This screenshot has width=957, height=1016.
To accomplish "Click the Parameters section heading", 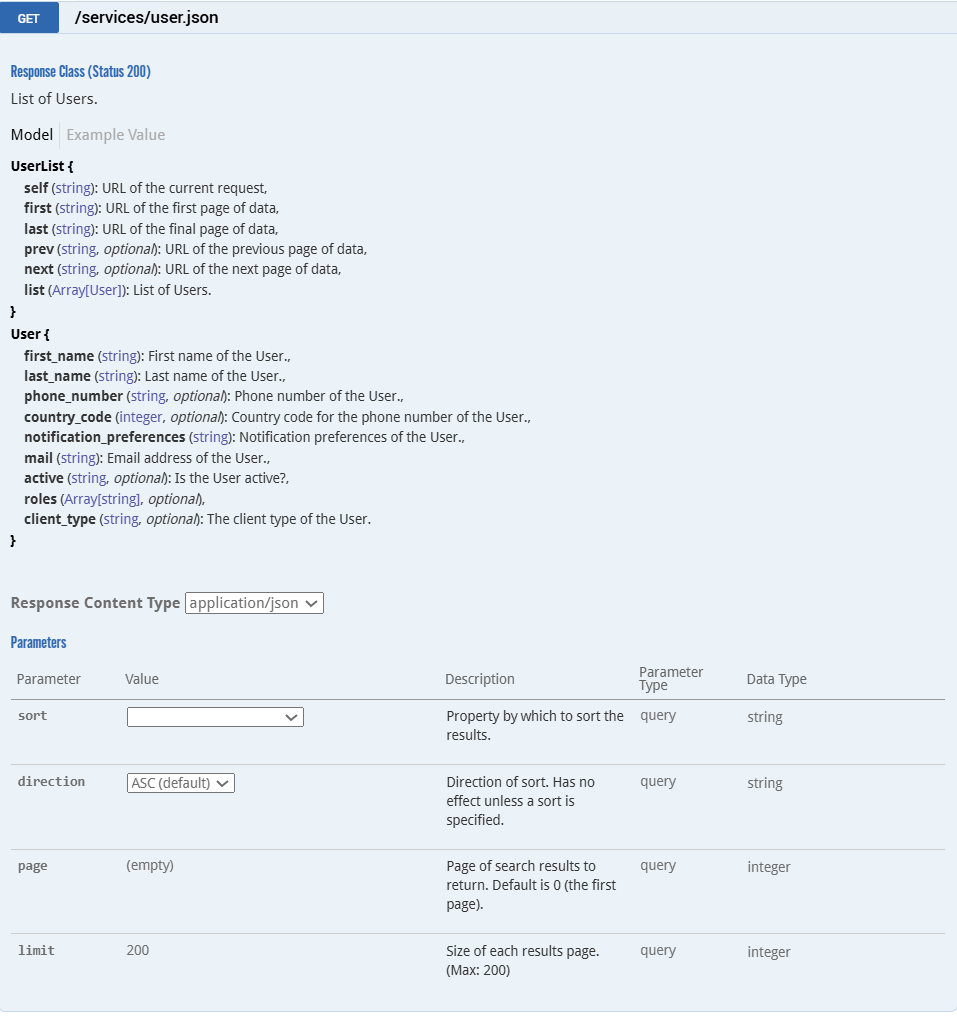I will 38,642.
